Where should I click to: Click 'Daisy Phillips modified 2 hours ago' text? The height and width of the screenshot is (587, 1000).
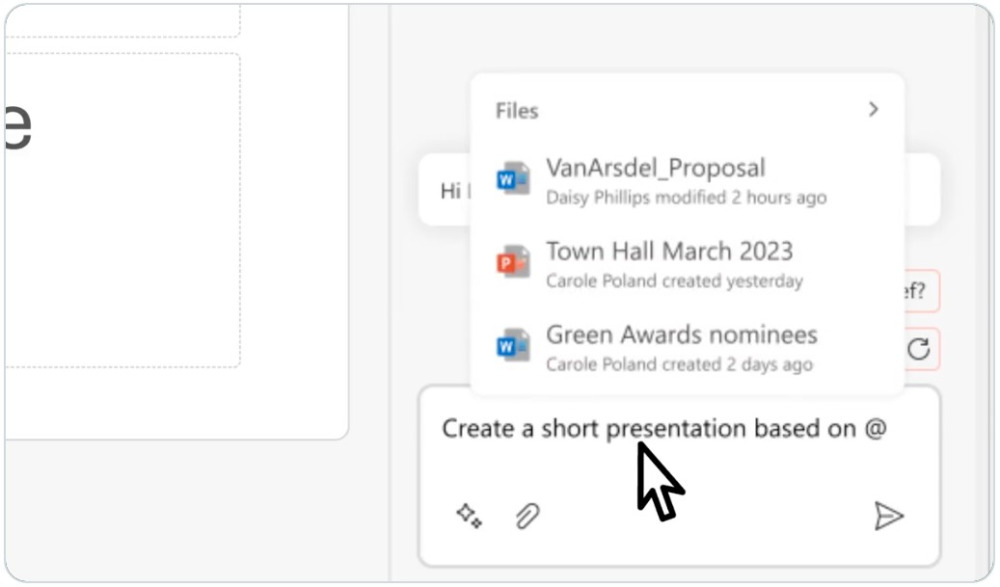coord(686,198)
